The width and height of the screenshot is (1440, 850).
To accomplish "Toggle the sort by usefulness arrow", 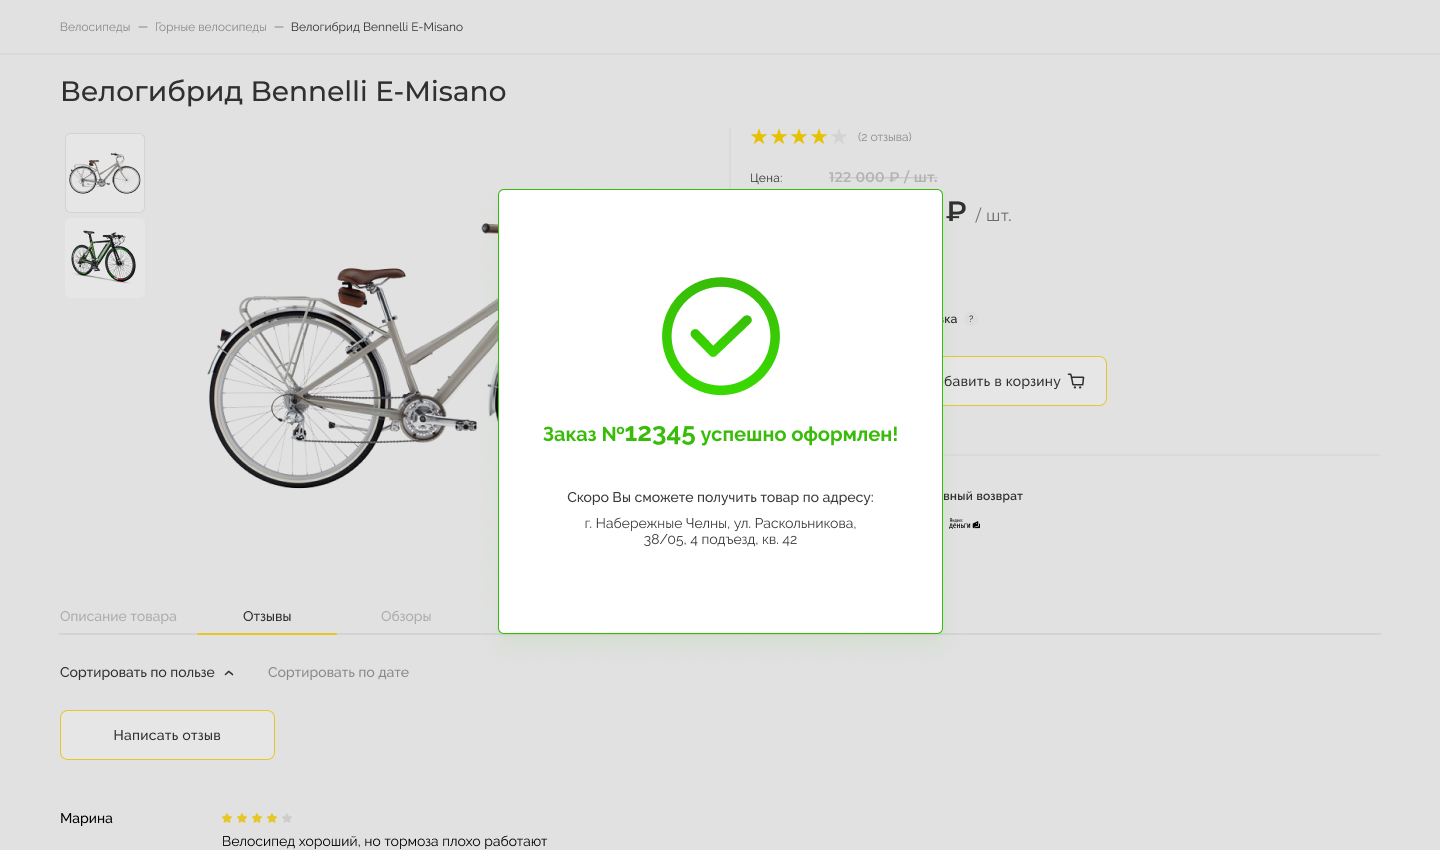I will point(229,673).
